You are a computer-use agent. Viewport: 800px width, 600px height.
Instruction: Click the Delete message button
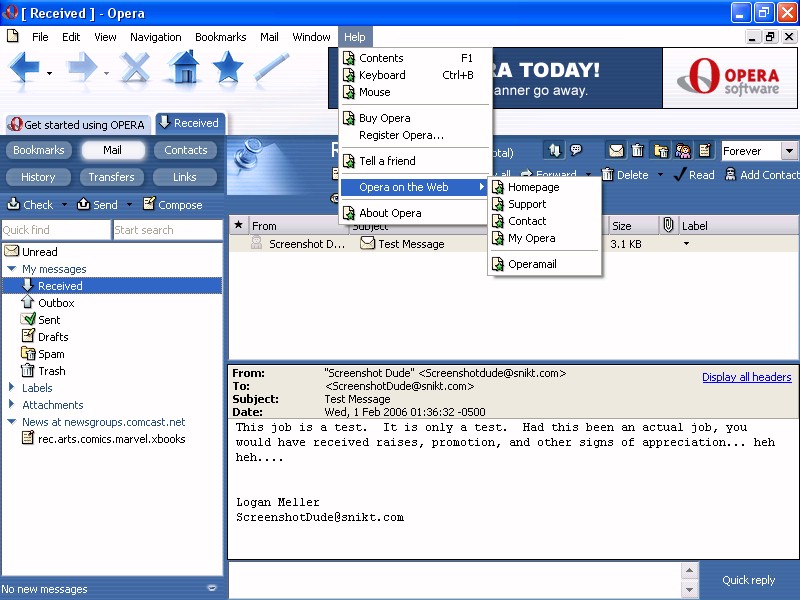pyautogui.click(x=626, y=175)
